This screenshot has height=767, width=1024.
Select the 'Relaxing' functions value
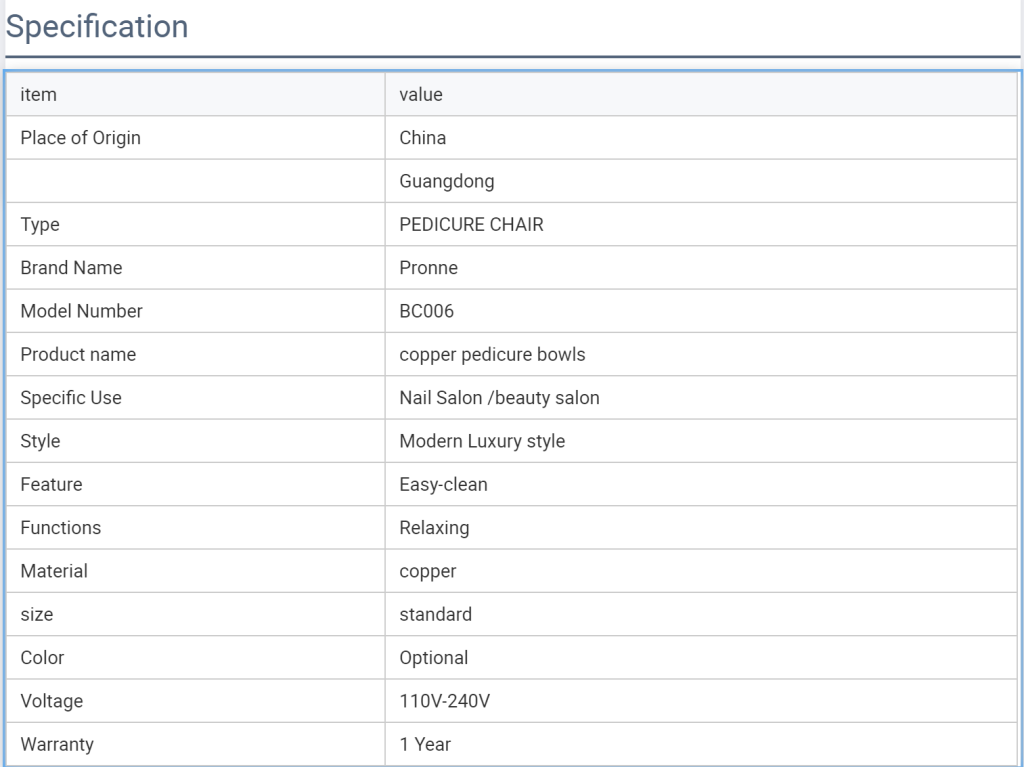434,528
